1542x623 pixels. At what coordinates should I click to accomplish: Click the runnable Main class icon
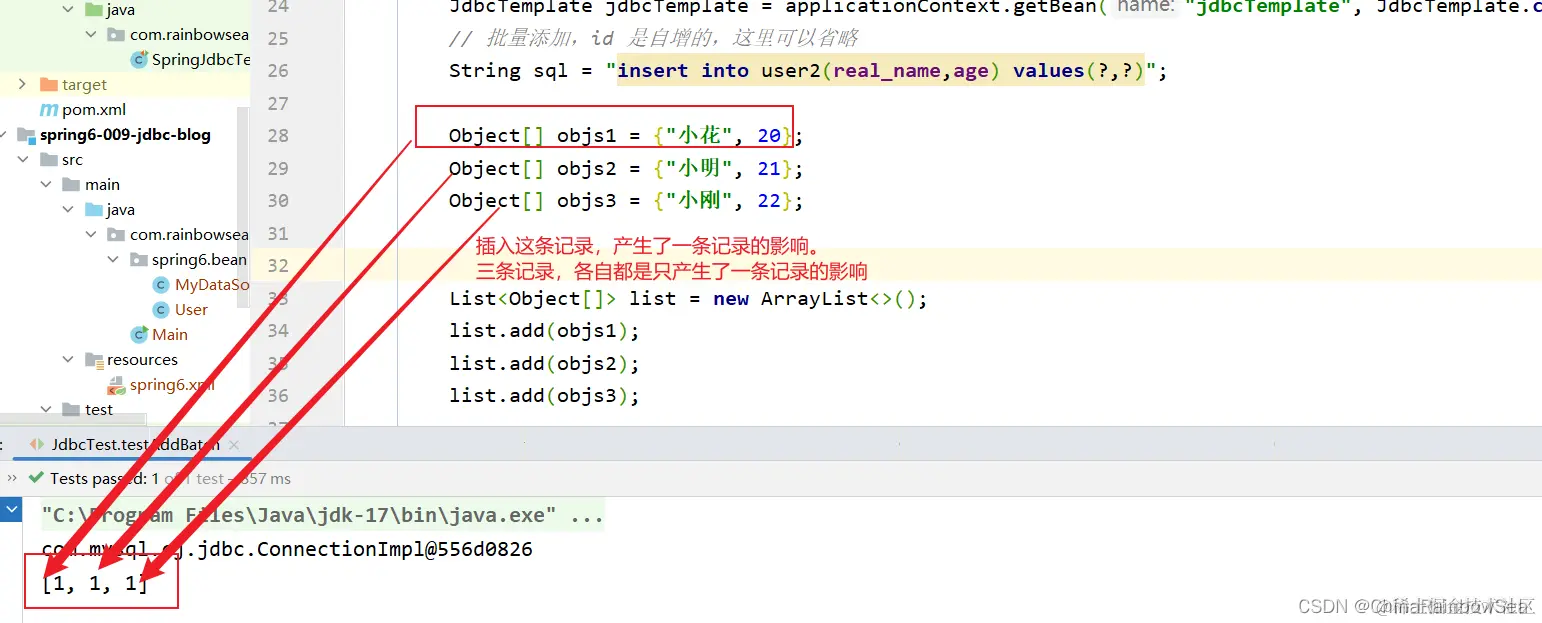(x=140, y=335)
